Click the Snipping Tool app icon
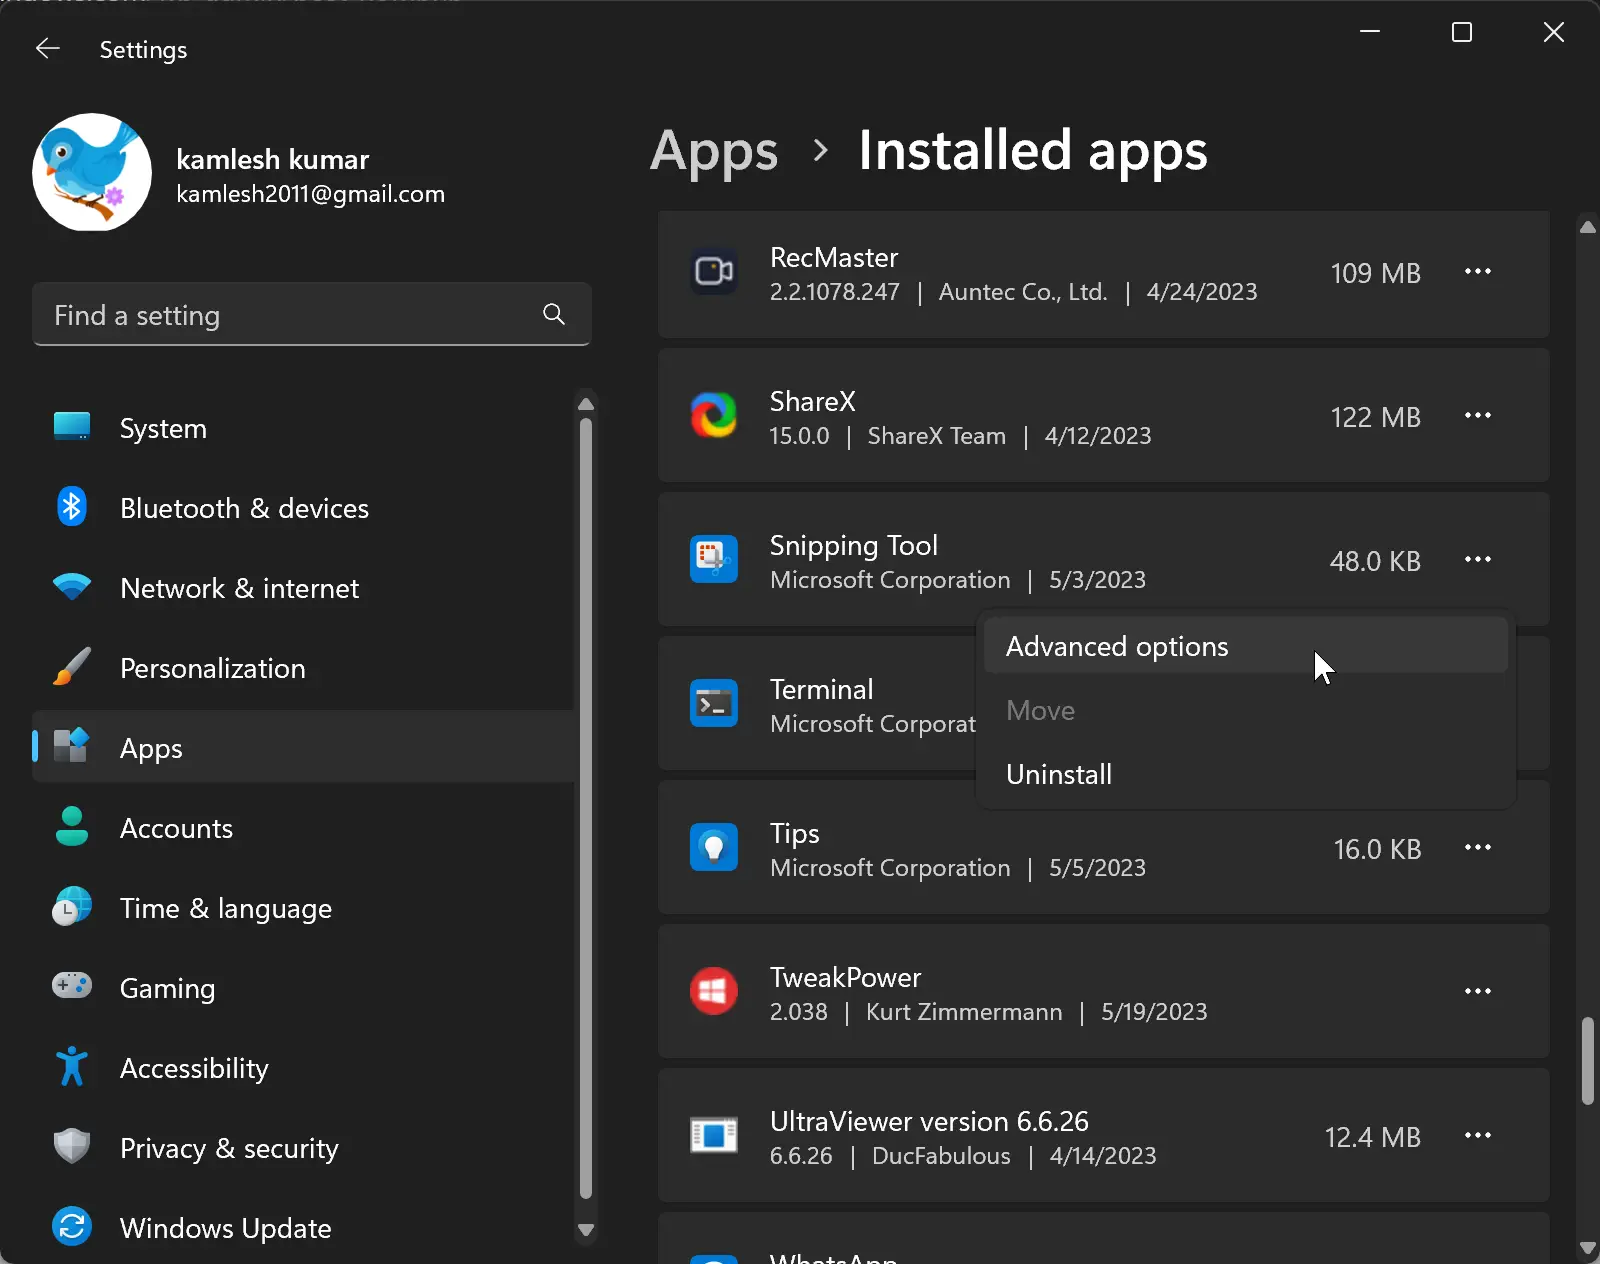Image resolution: width=1600 pixels, height=1264 pixels. [x=714, y=560]
